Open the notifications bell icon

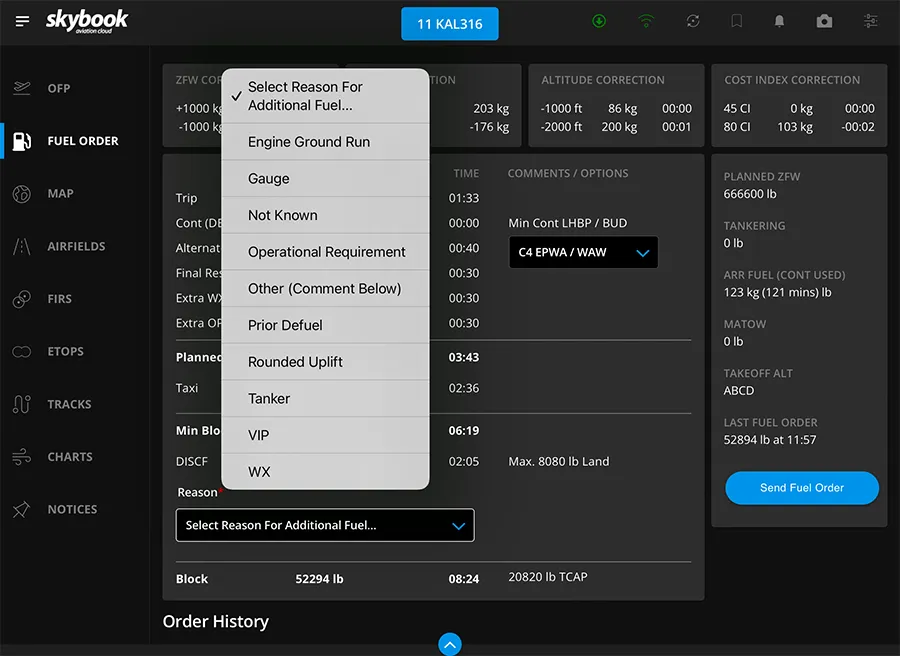click(780, 21)
